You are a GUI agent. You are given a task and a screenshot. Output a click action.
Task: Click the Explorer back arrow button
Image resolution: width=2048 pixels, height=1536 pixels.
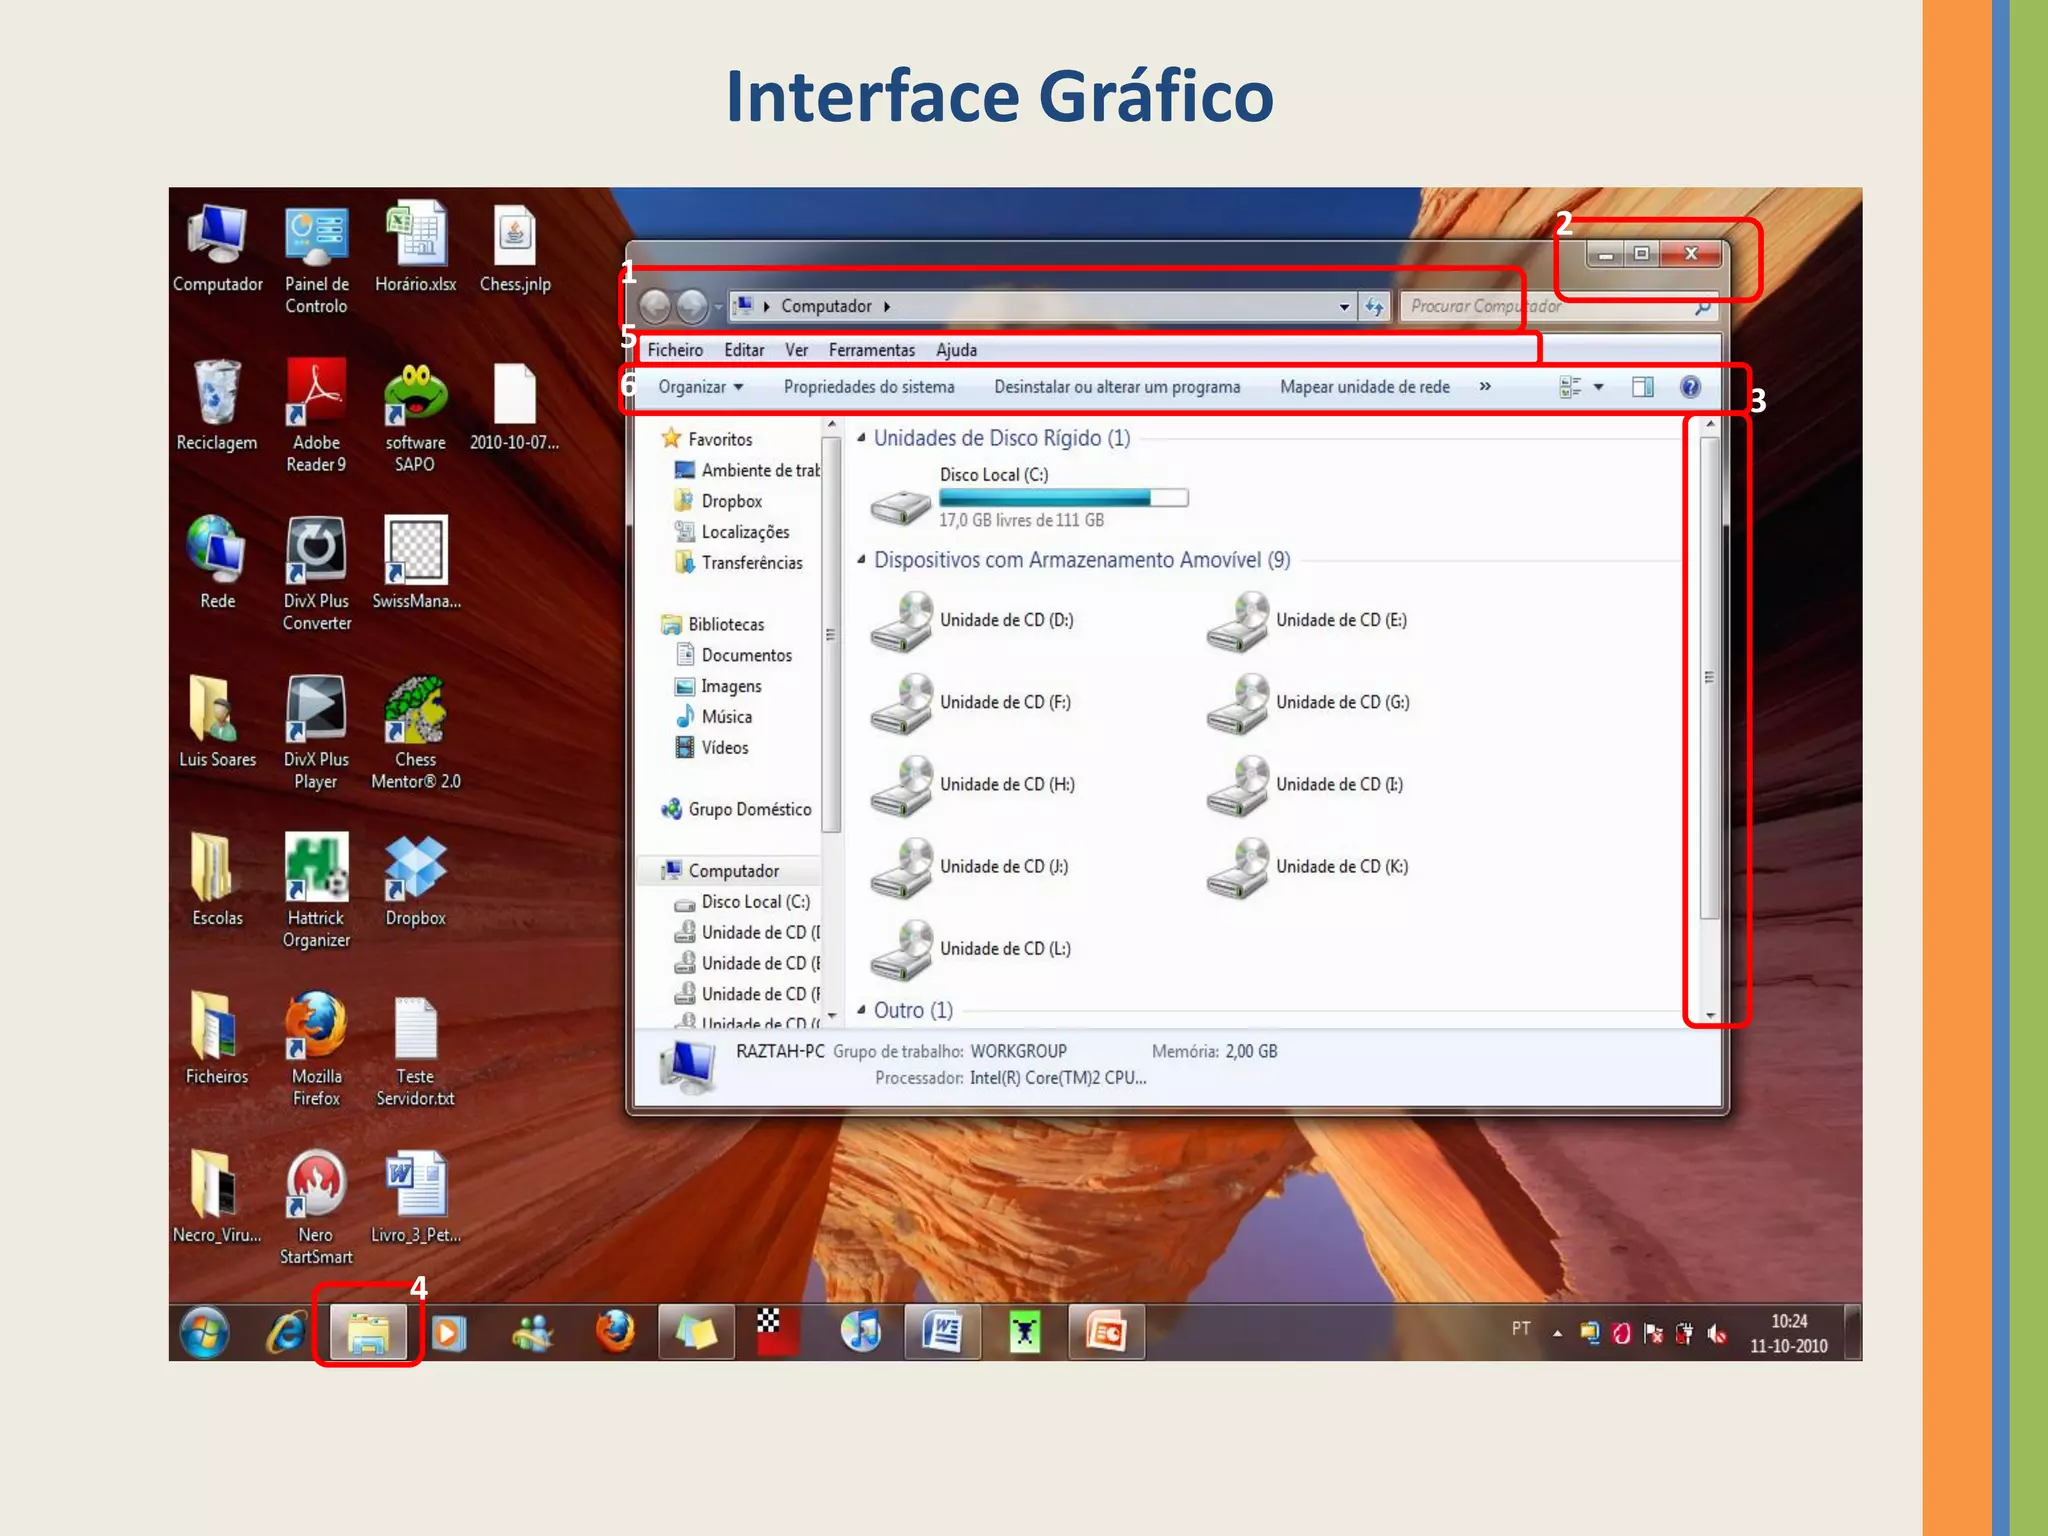click(x=655, y=306)
